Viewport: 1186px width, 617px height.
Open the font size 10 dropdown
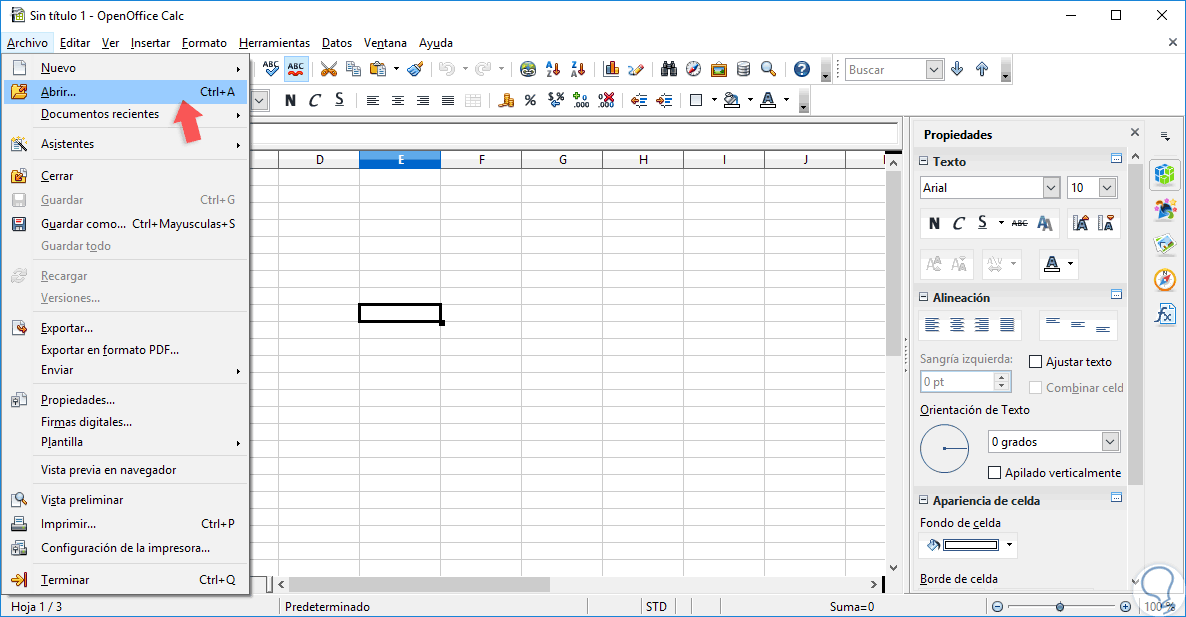pyautogui.click(x=1107, y=188)
